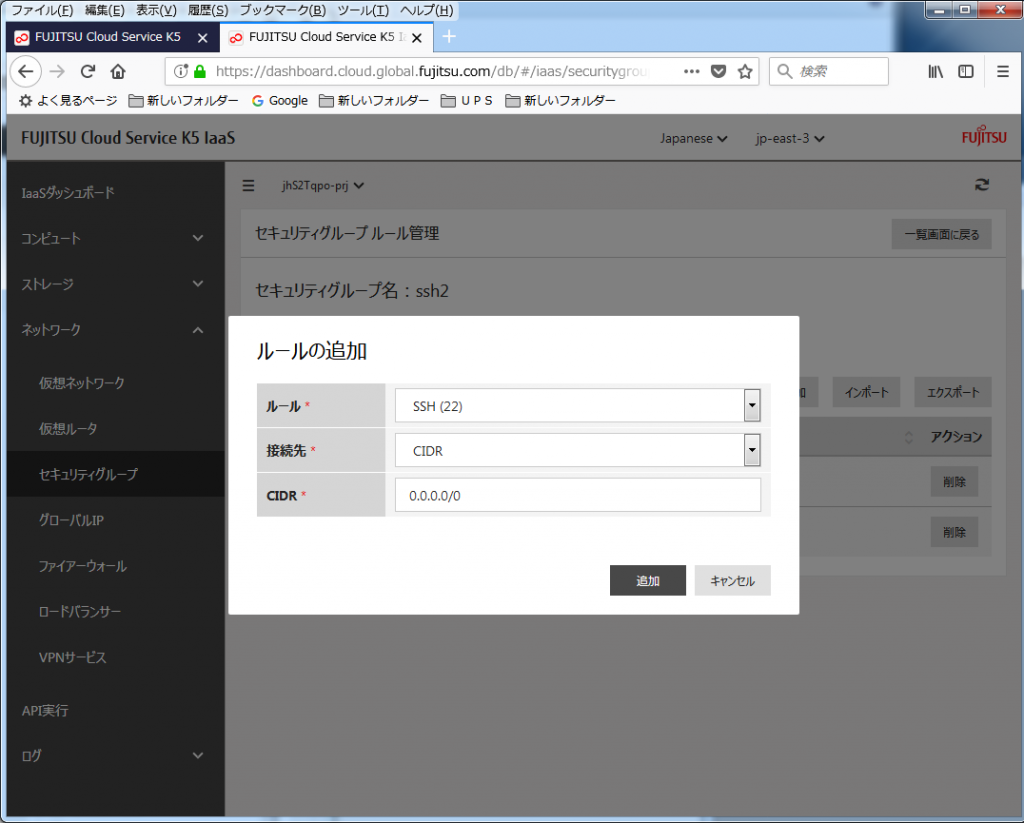Open the ルール dropdown showing SSH (22)
Image resolution: width=1024 pixels, height=823 pixels.
pyautogui.click(x=577, y=406)
